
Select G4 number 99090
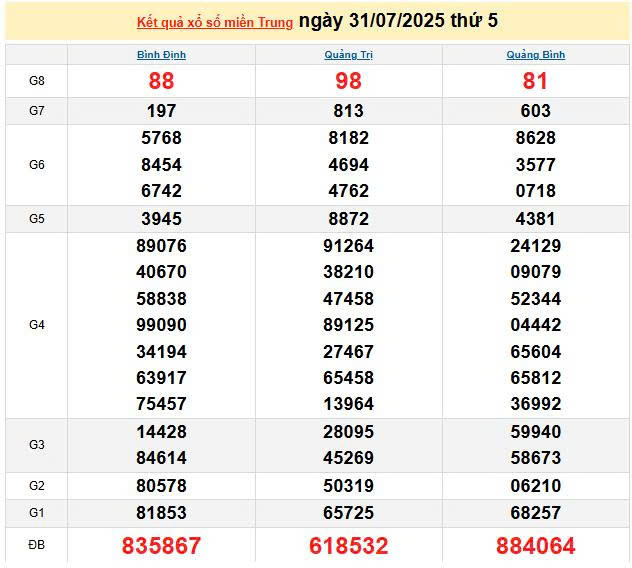(x=161, y=325)
